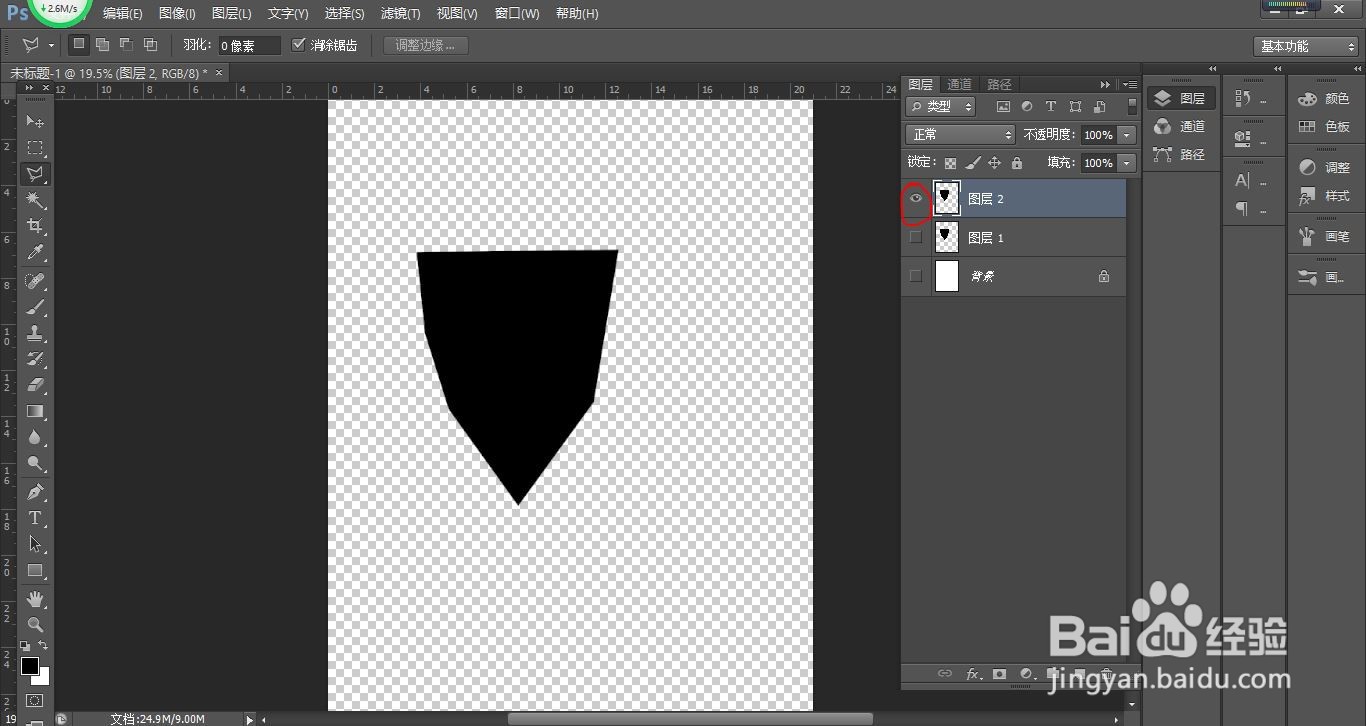Select the Eraser tool
Screen dimensions: 1366x726
click(x=35, y=385)
